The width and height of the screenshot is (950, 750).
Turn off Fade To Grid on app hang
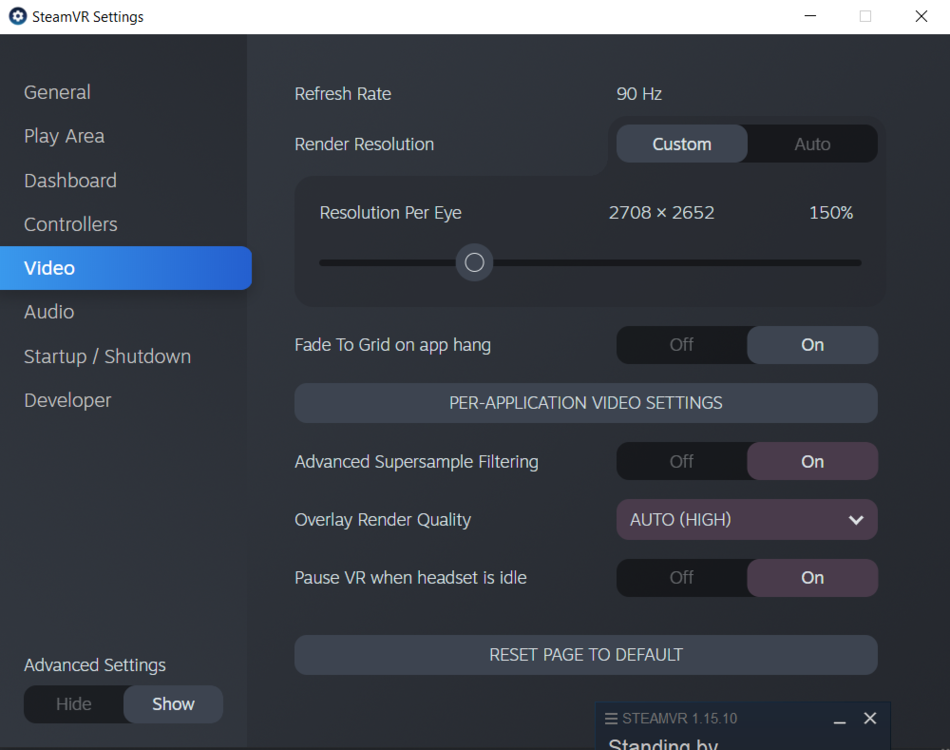point(681,344)
